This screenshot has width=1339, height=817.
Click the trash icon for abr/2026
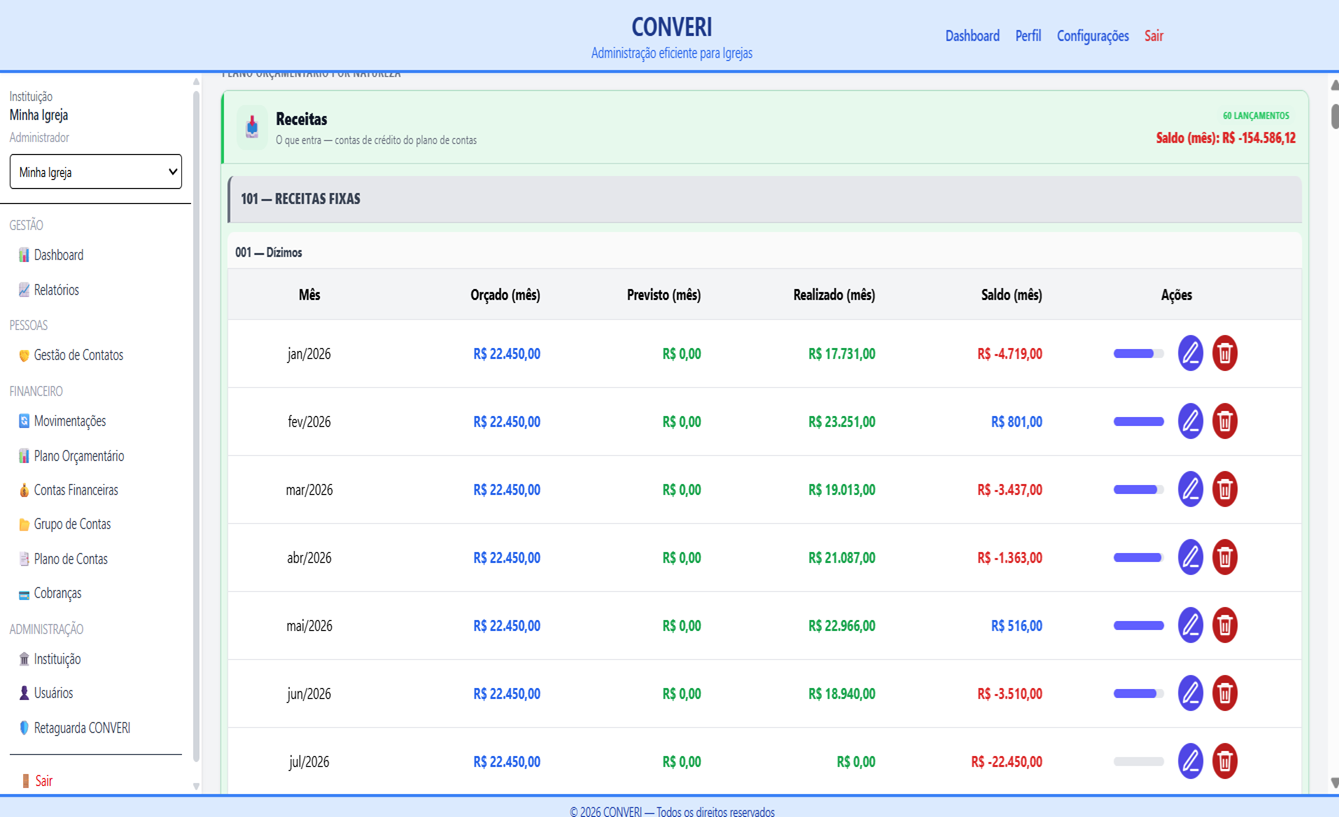[1224, 557]
